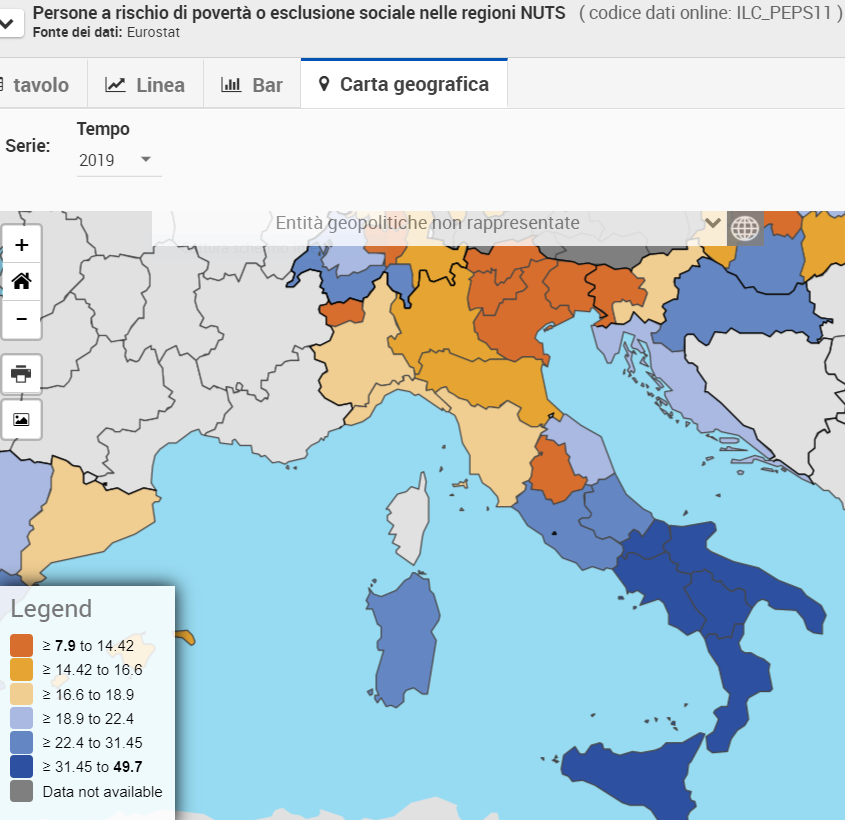Image resolution: width=845 pixels, height=820 pixels.
Task: Select the Carta geografica tab
Action: pos(403,85)
